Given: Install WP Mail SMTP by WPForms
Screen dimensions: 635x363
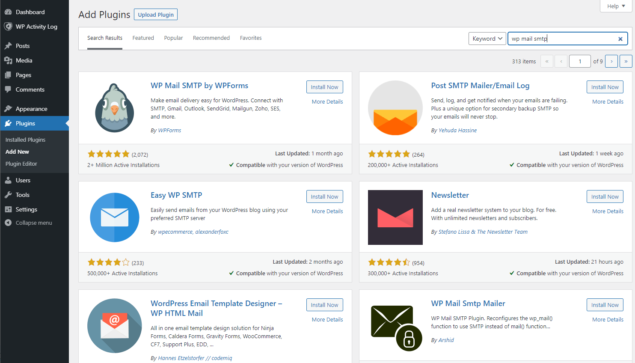Looking at the screenshot, I should 324,87.
